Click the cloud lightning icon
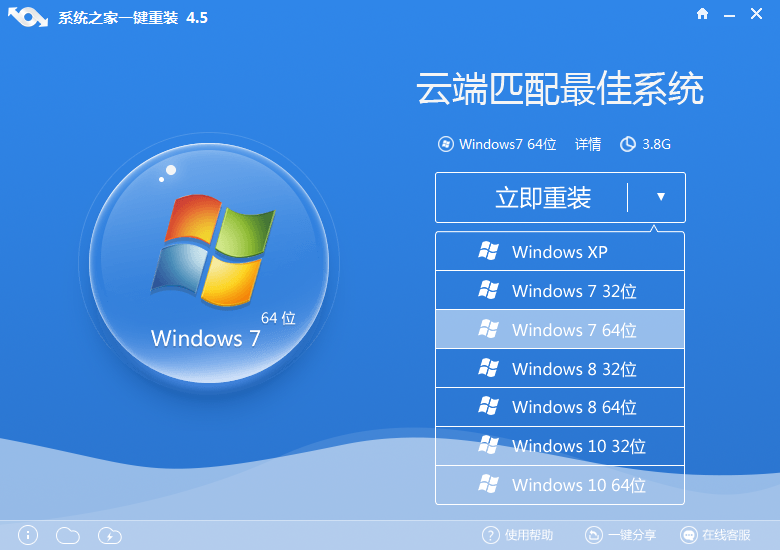Screen dimensions: 780x550 coord(110,536)
